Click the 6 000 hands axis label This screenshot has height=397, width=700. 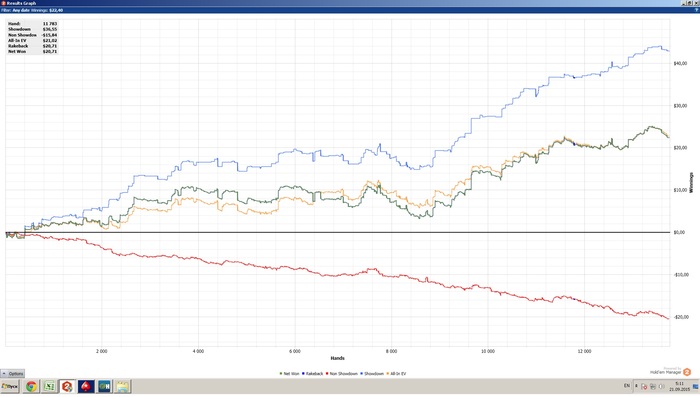pos(295,351)
